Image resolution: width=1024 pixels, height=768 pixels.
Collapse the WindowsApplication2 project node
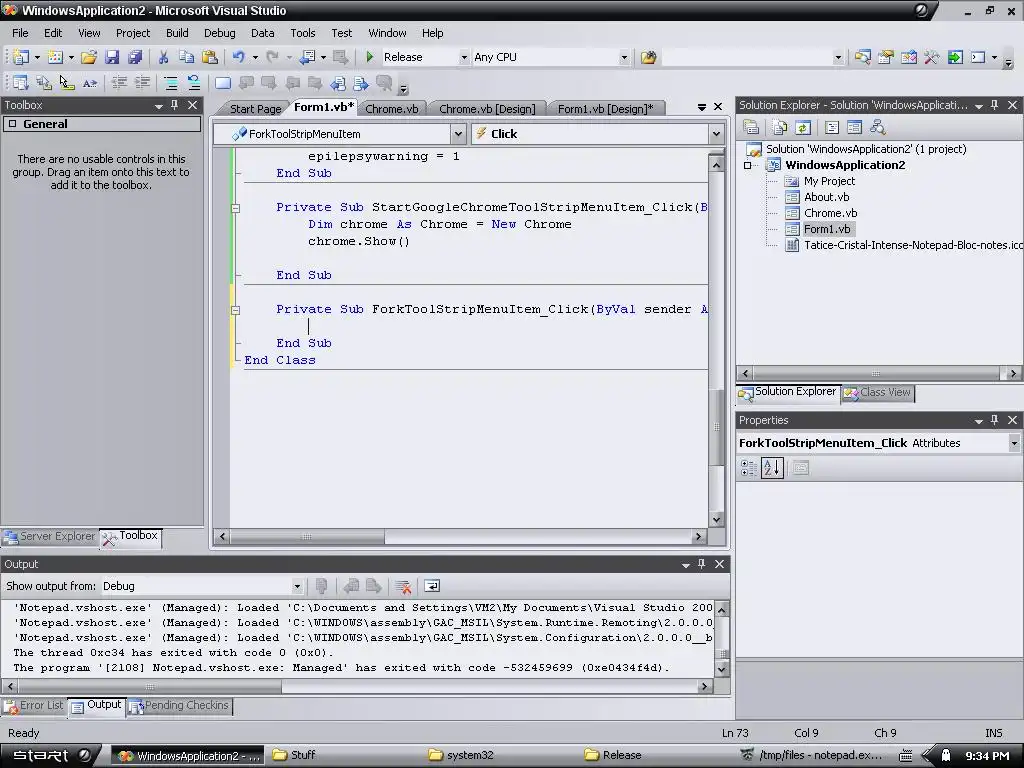coord(748,165)
